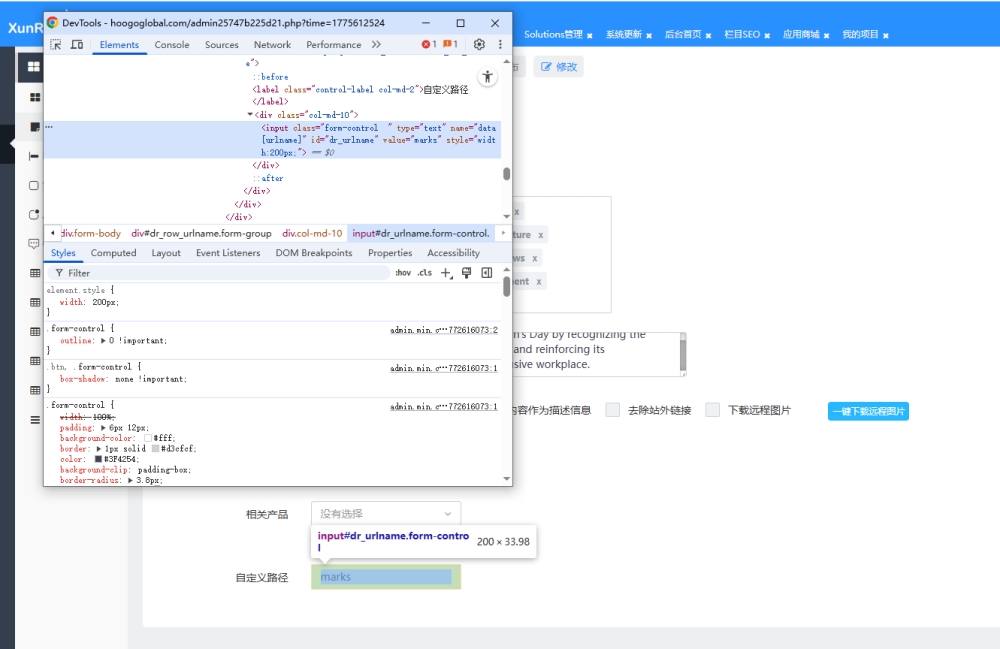
Task: Open DevTools settings gear
Action: point(479,45)
